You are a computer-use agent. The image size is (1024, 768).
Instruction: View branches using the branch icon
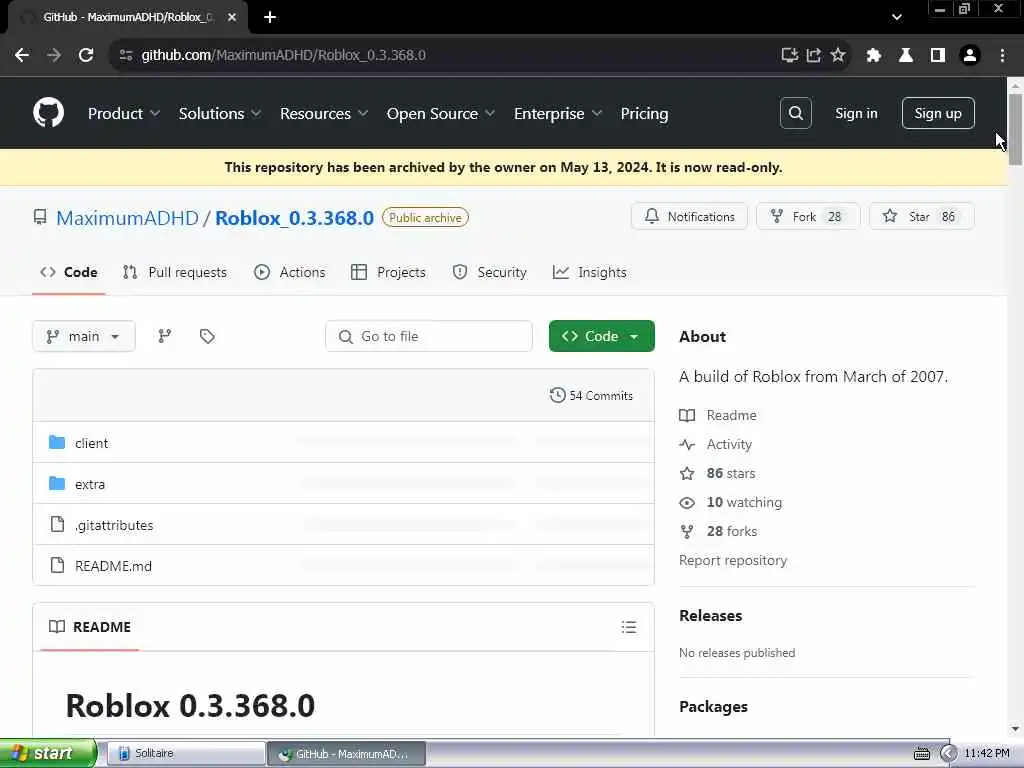coord(165,336)
